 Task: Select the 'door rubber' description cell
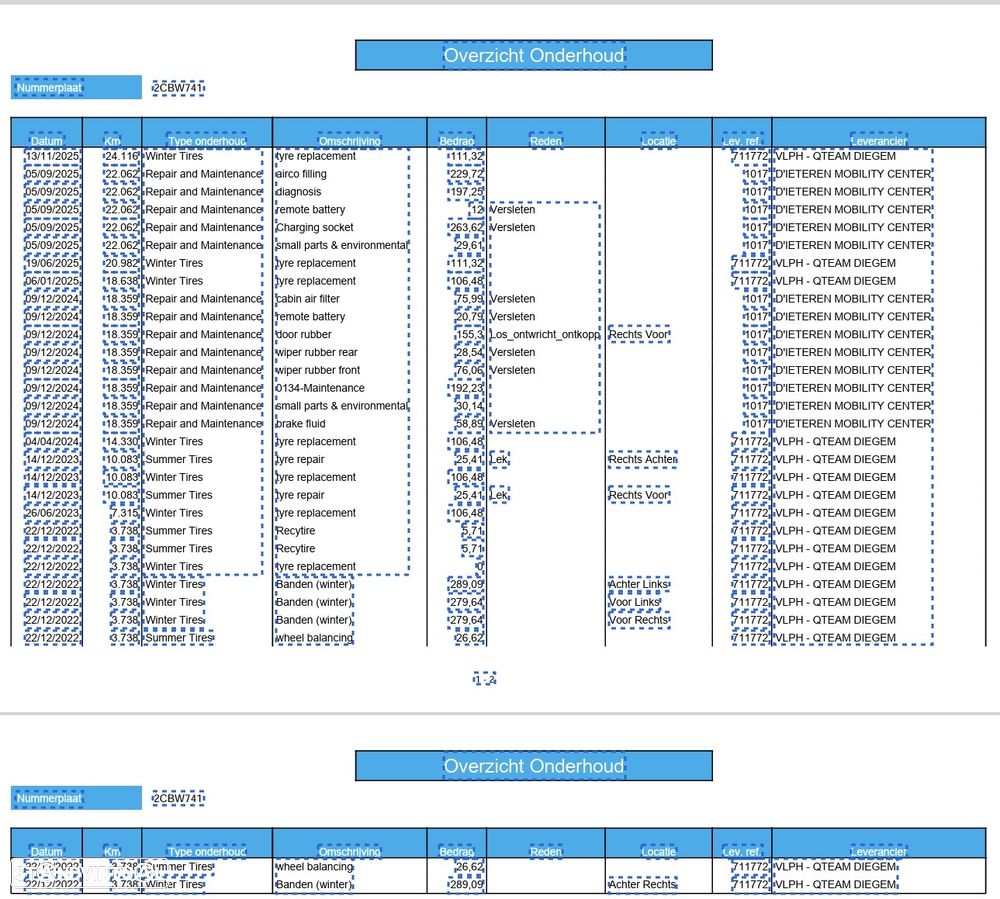point(304,335)
